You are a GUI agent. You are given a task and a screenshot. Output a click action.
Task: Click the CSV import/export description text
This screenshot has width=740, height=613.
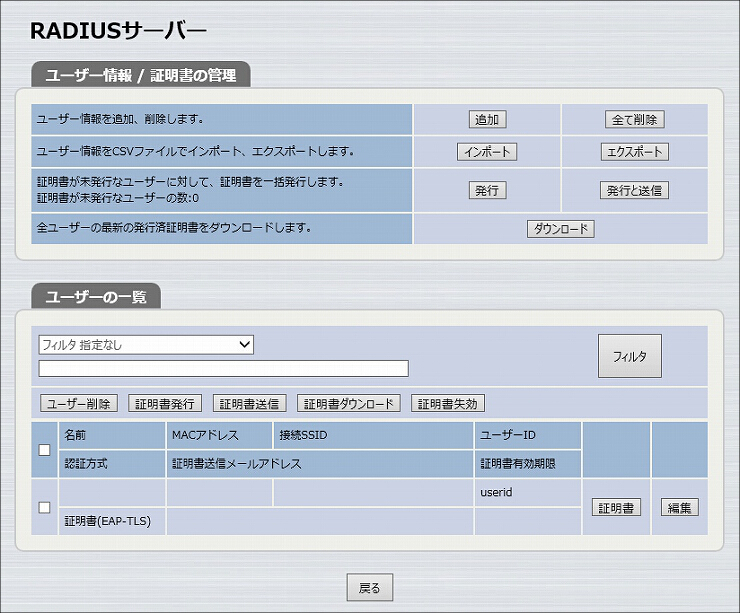click(195, 152)
